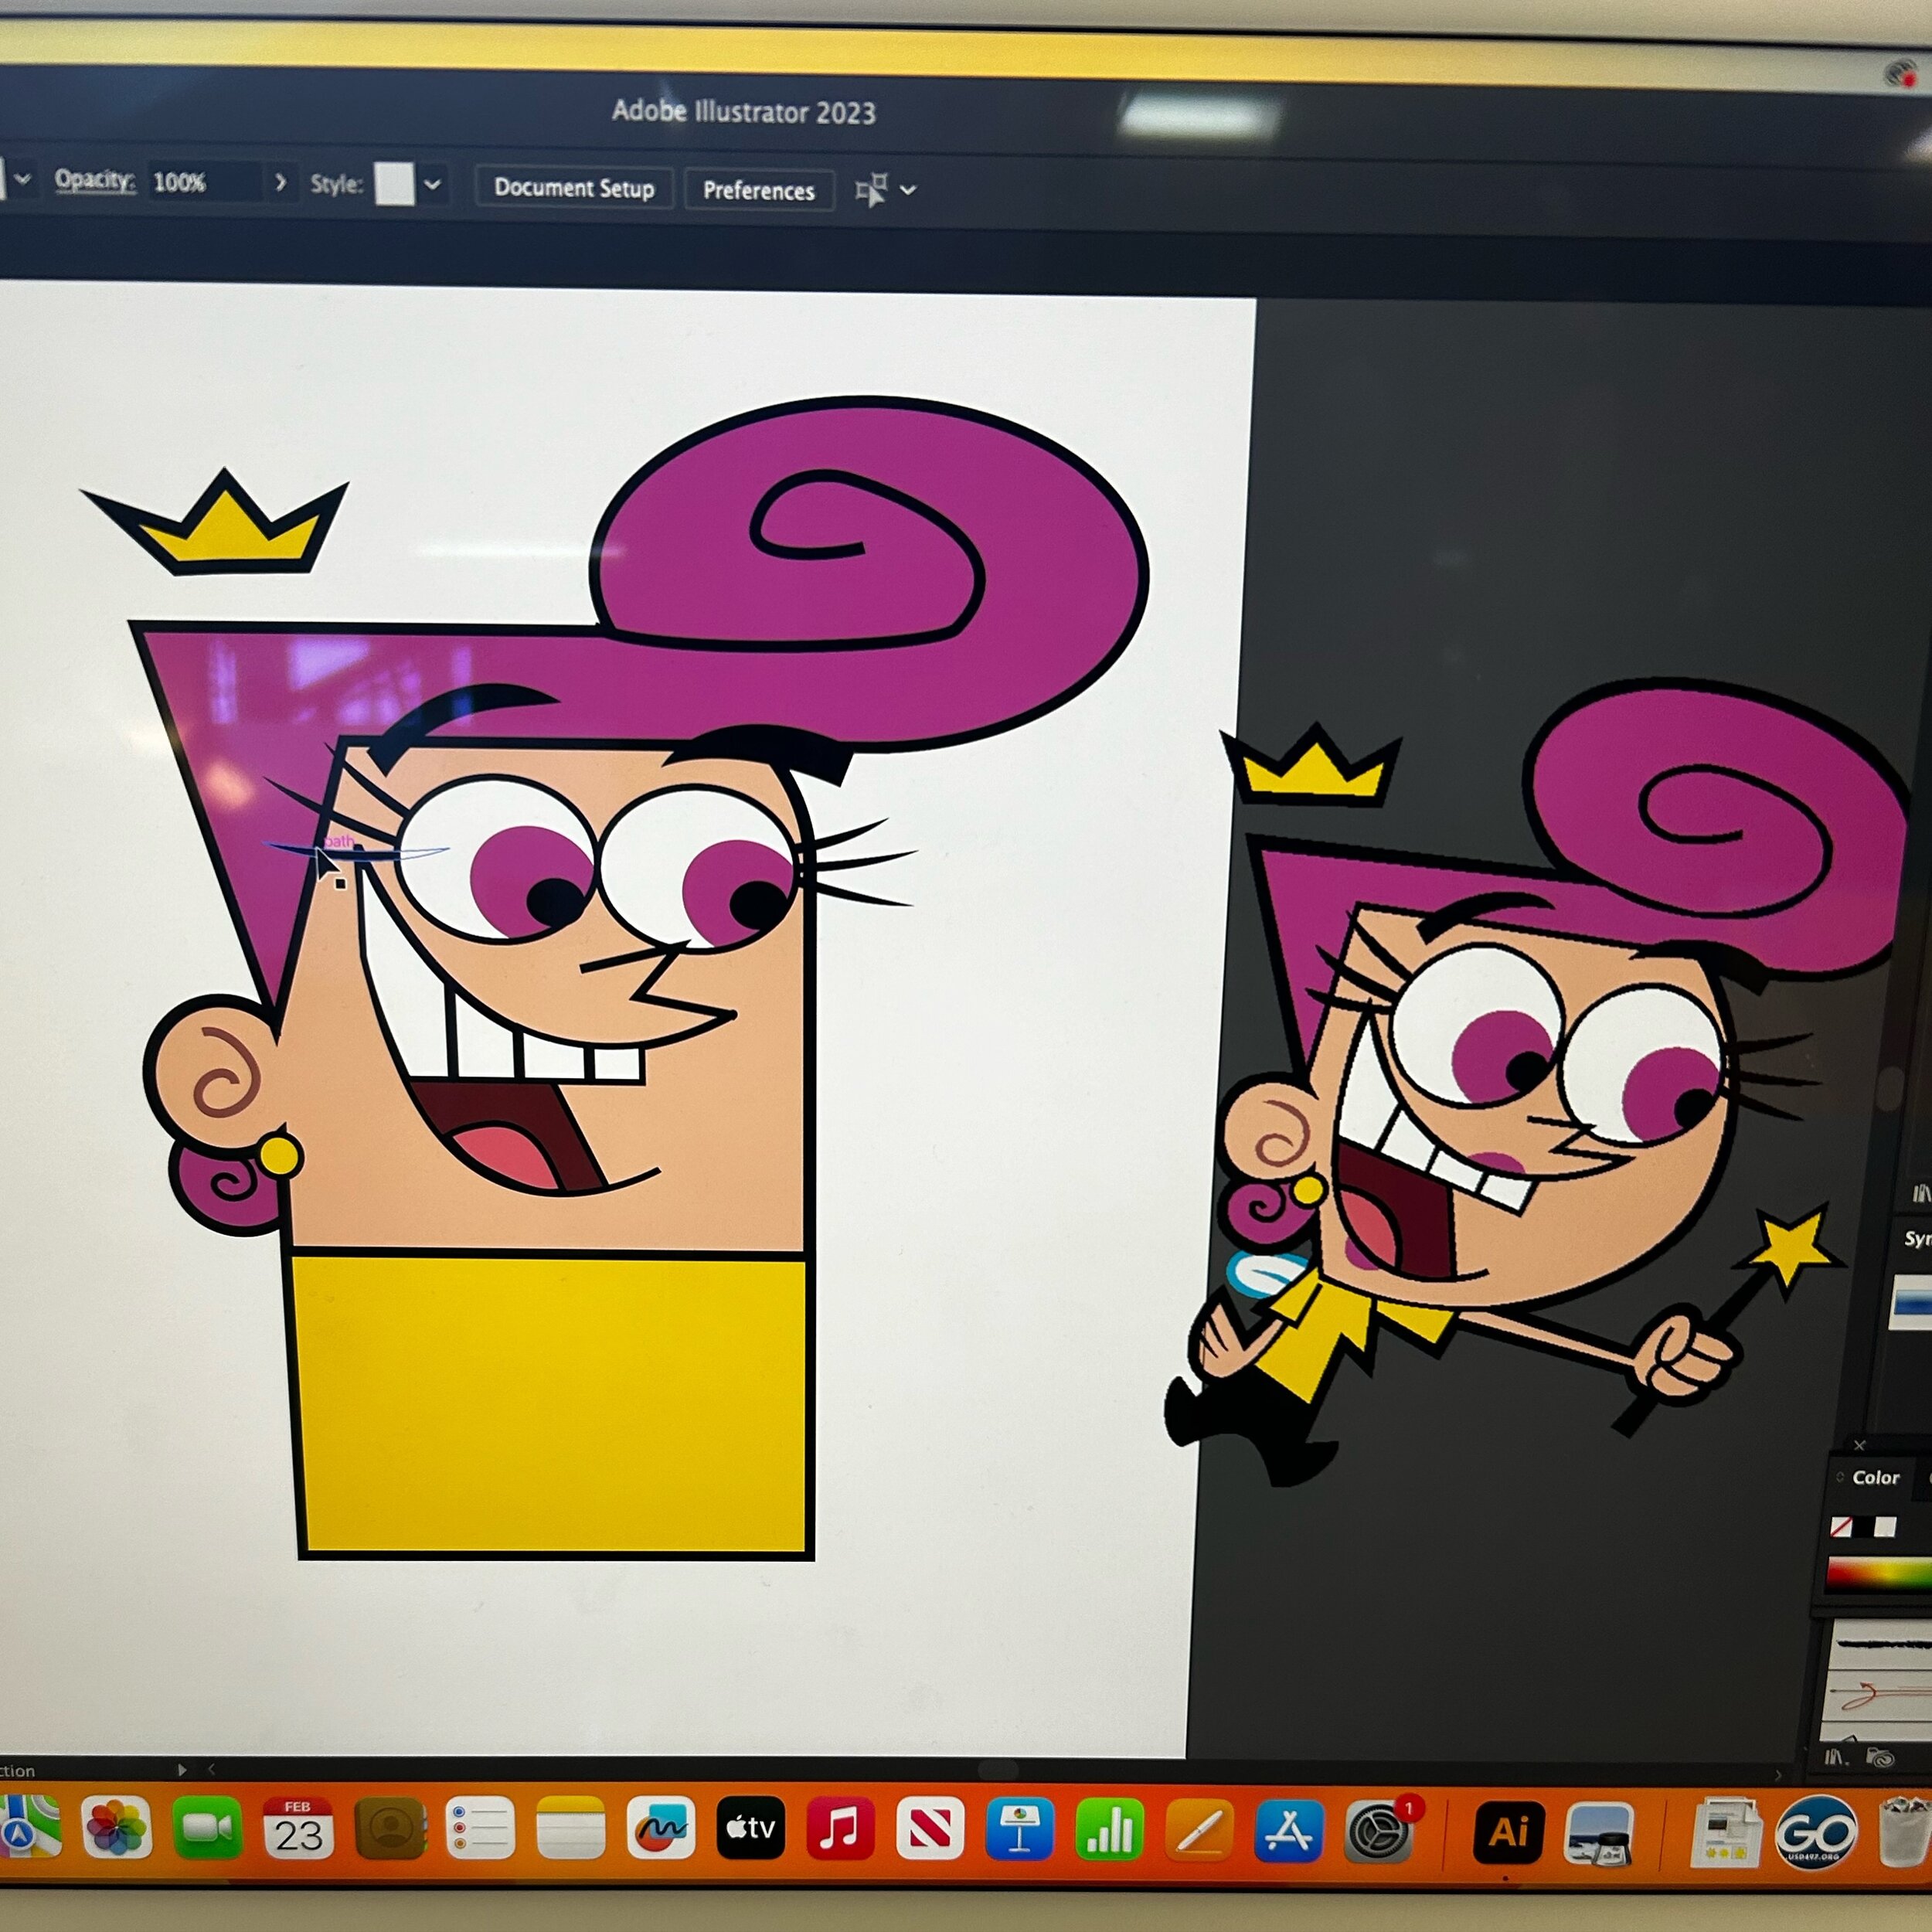The width and height of the screenshot is (1932, 1932).
Task: Open News from the Dock
Action: click(930, 1829)
